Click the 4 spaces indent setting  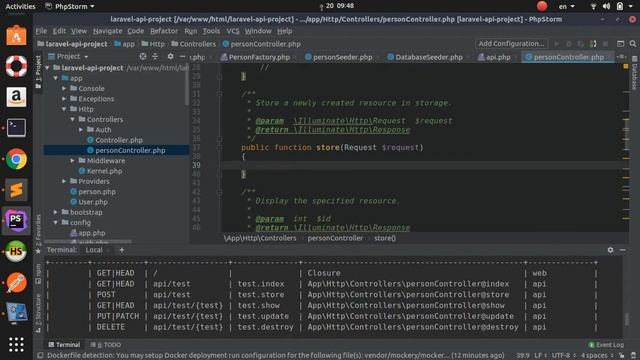click(x=596, y=356)
